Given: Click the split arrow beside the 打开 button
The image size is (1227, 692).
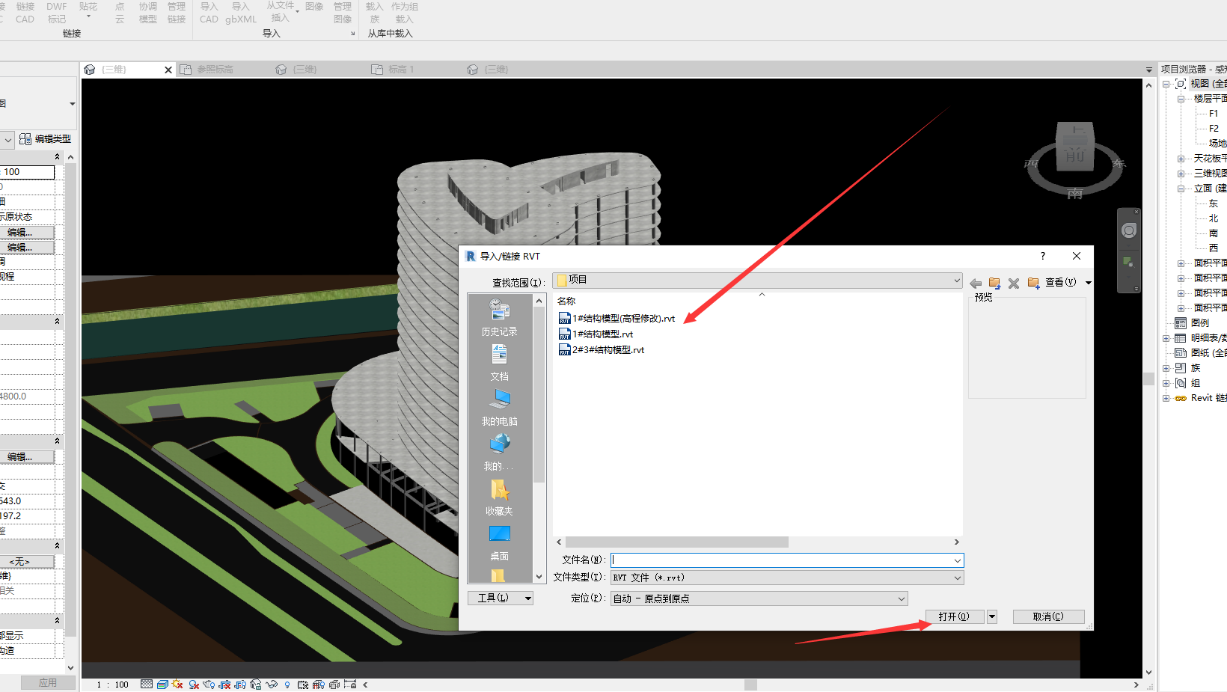Looking at the screenshot, I should [x=992, y=617].
